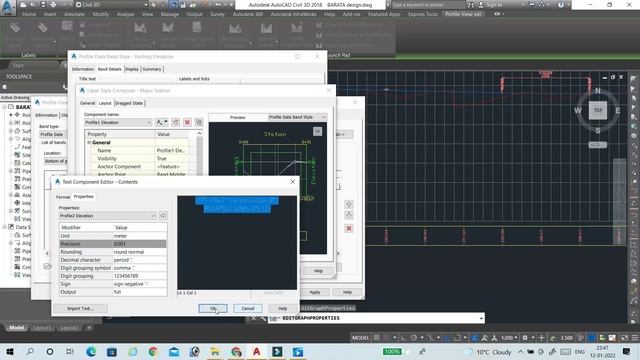Click OK in Text Component Editor

[213, 309]
